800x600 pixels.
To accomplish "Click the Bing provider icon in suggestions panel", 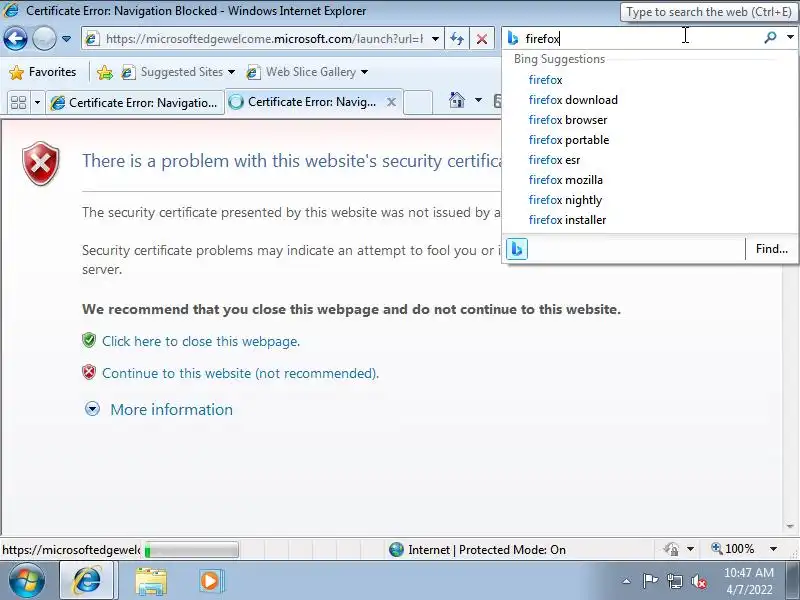I will [517, 249].
